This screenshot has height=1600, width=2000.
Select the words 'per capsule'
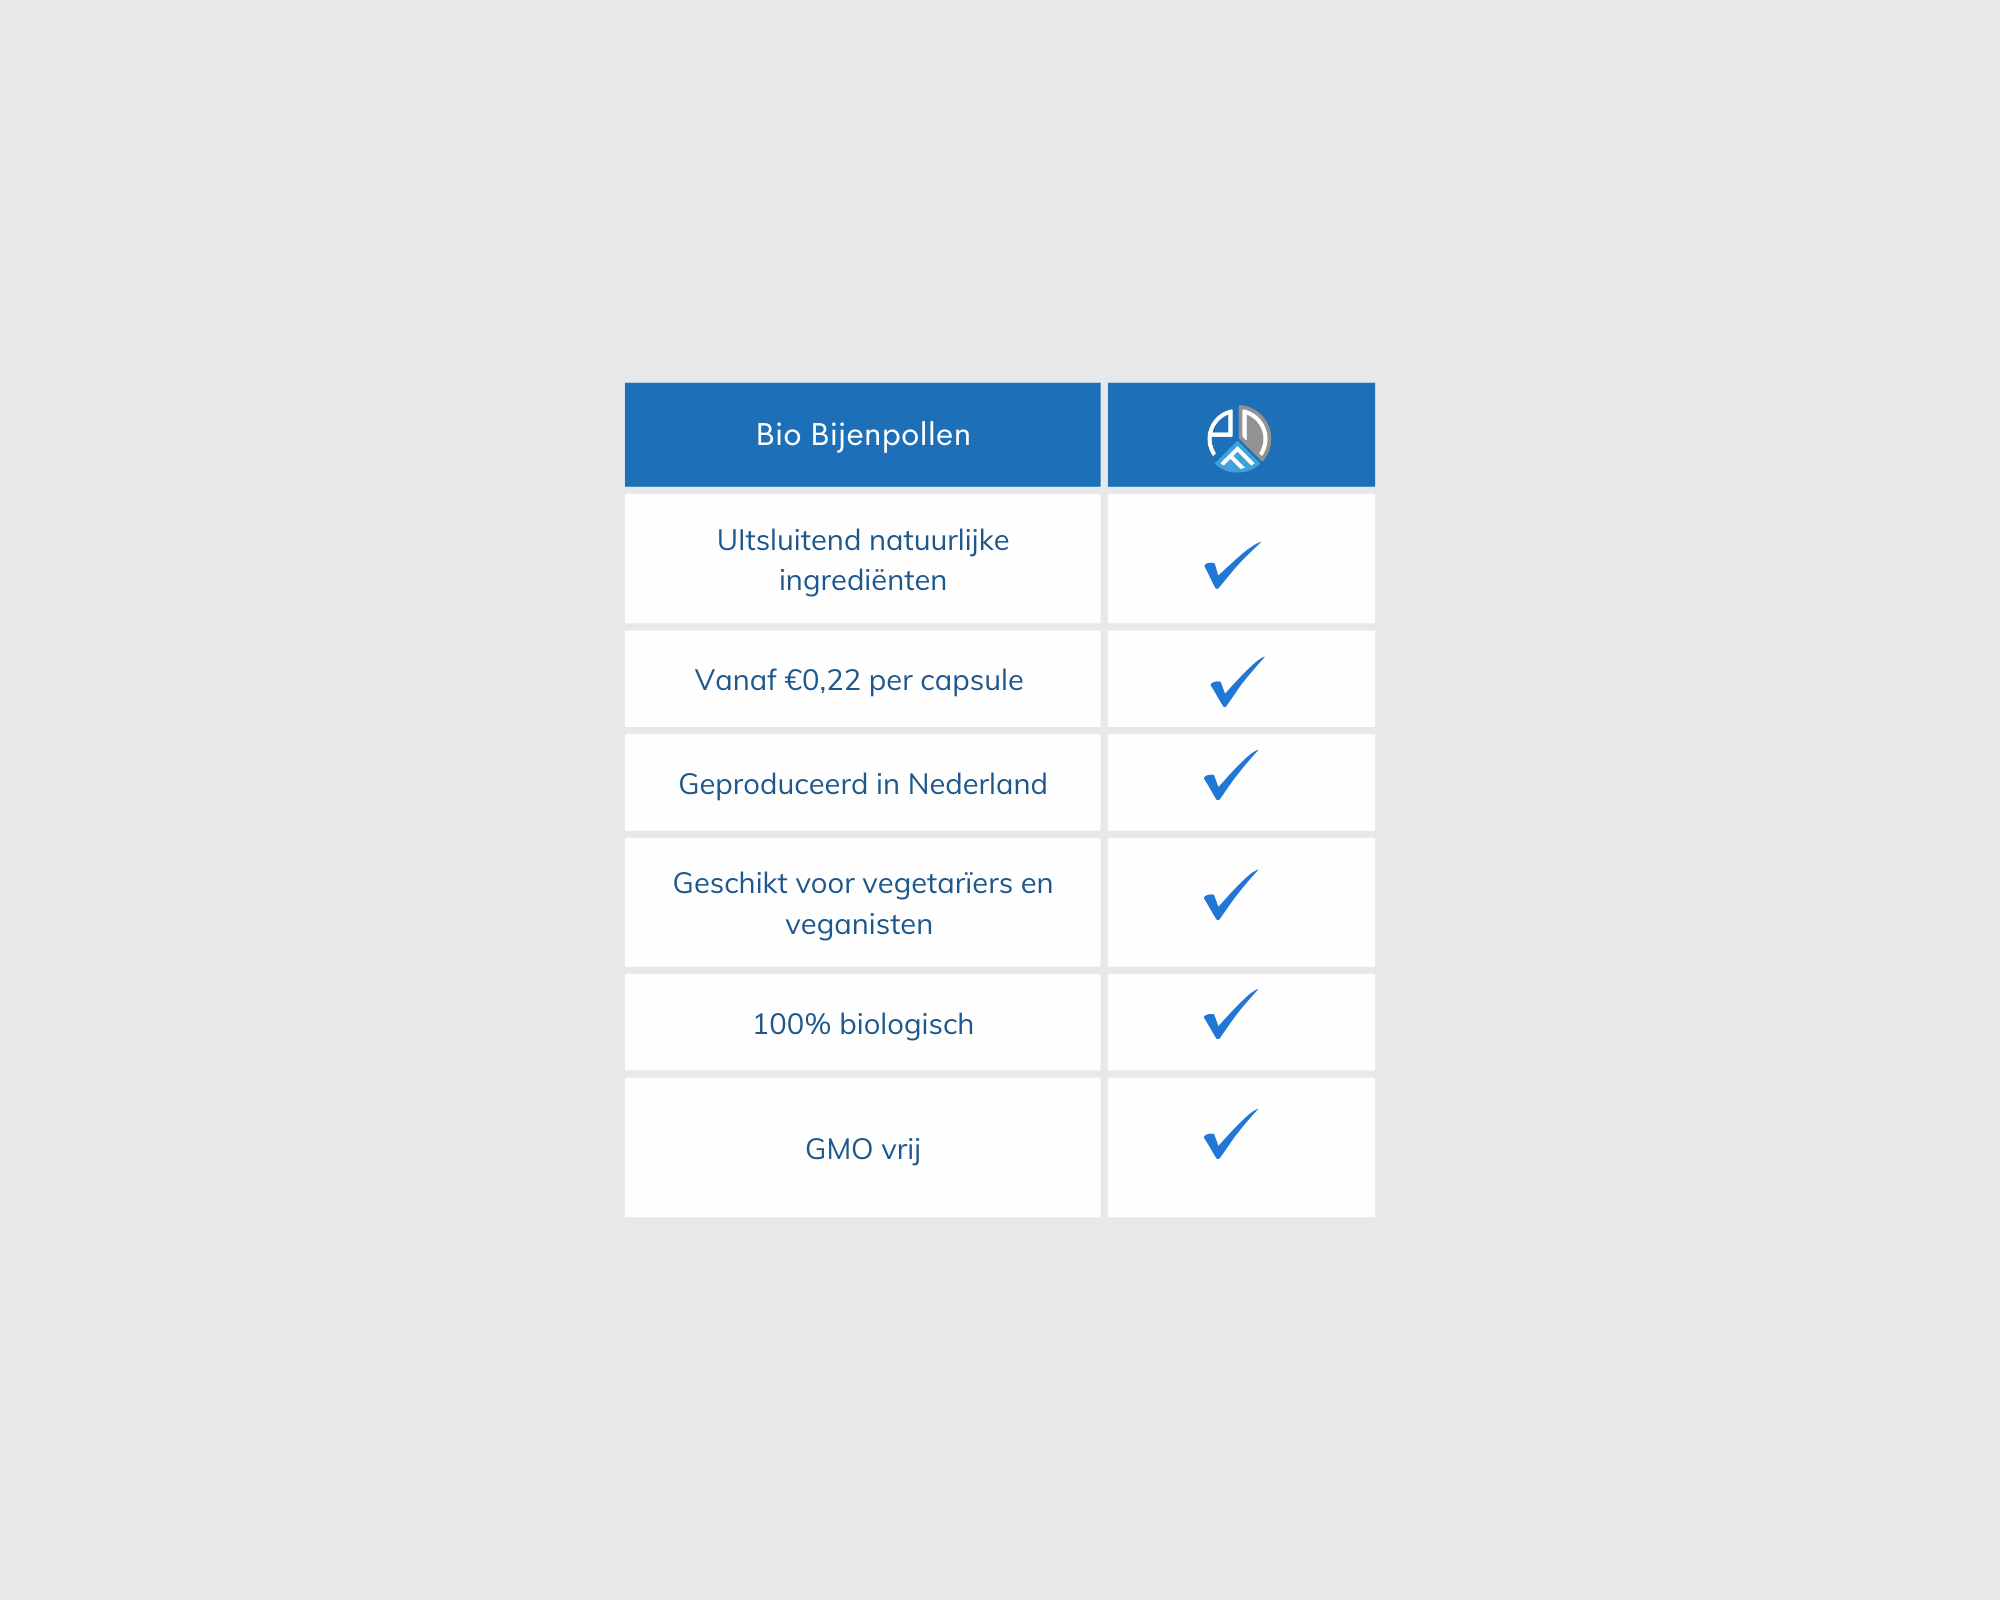coord(946,681)
